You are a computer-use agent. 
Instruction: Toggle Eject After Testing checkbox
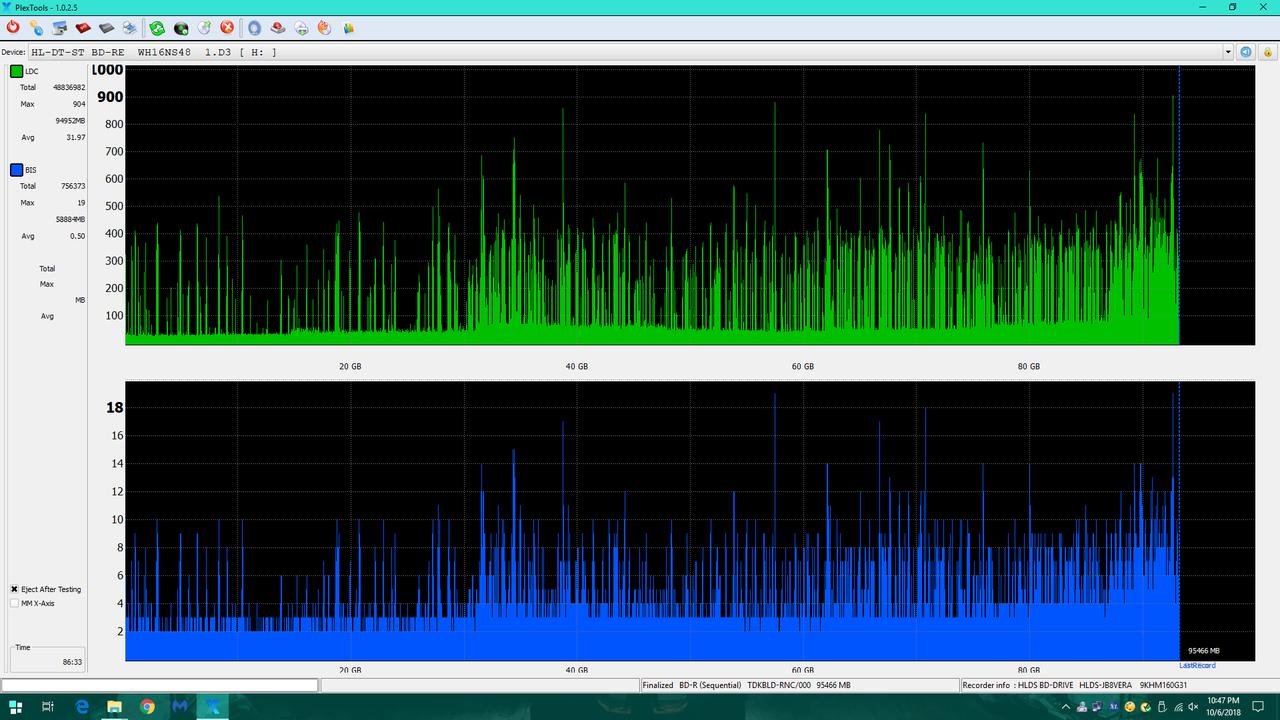coord(14,589)
